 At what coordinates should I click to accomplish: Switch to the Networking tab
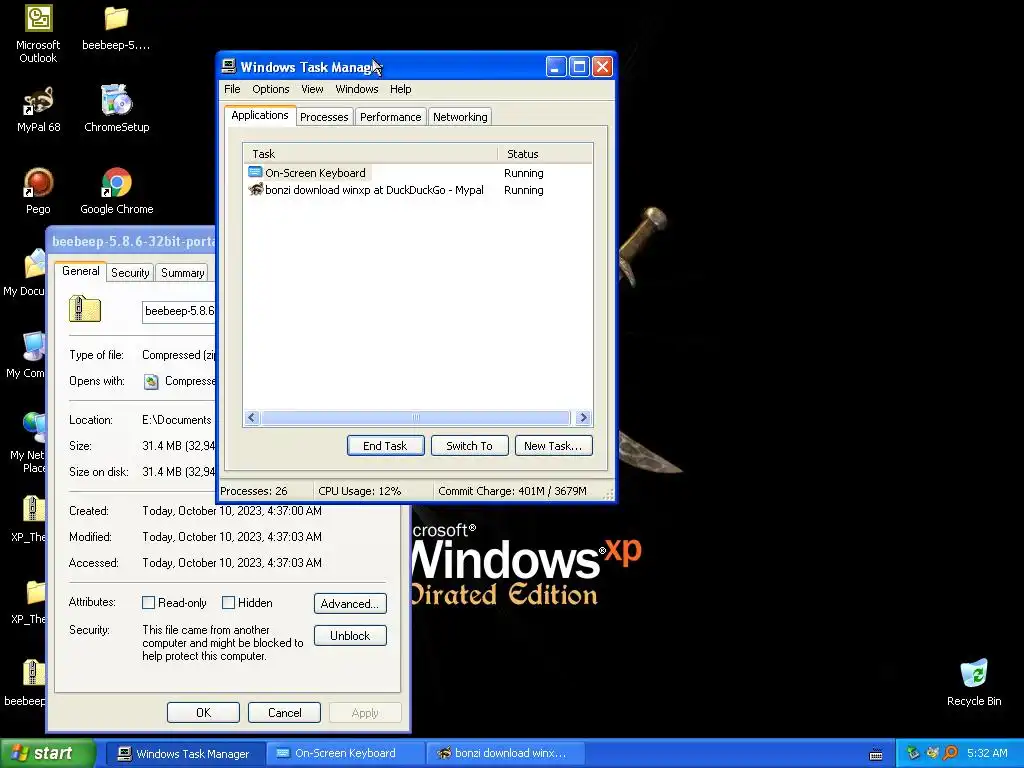(x=460, y=117)
